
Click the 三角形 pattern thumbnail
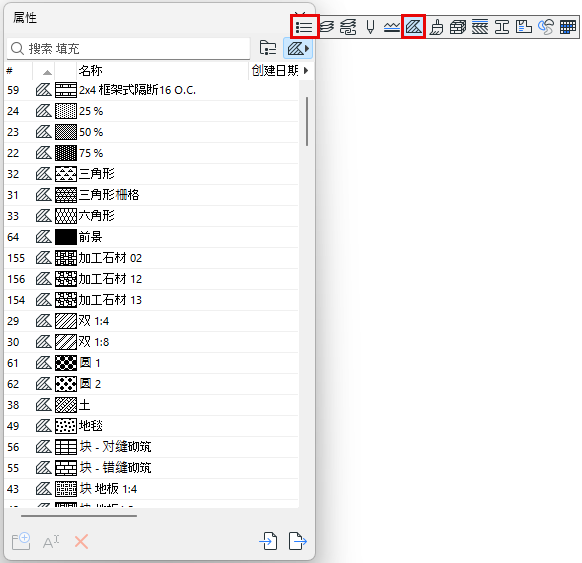tap(66, 174)
